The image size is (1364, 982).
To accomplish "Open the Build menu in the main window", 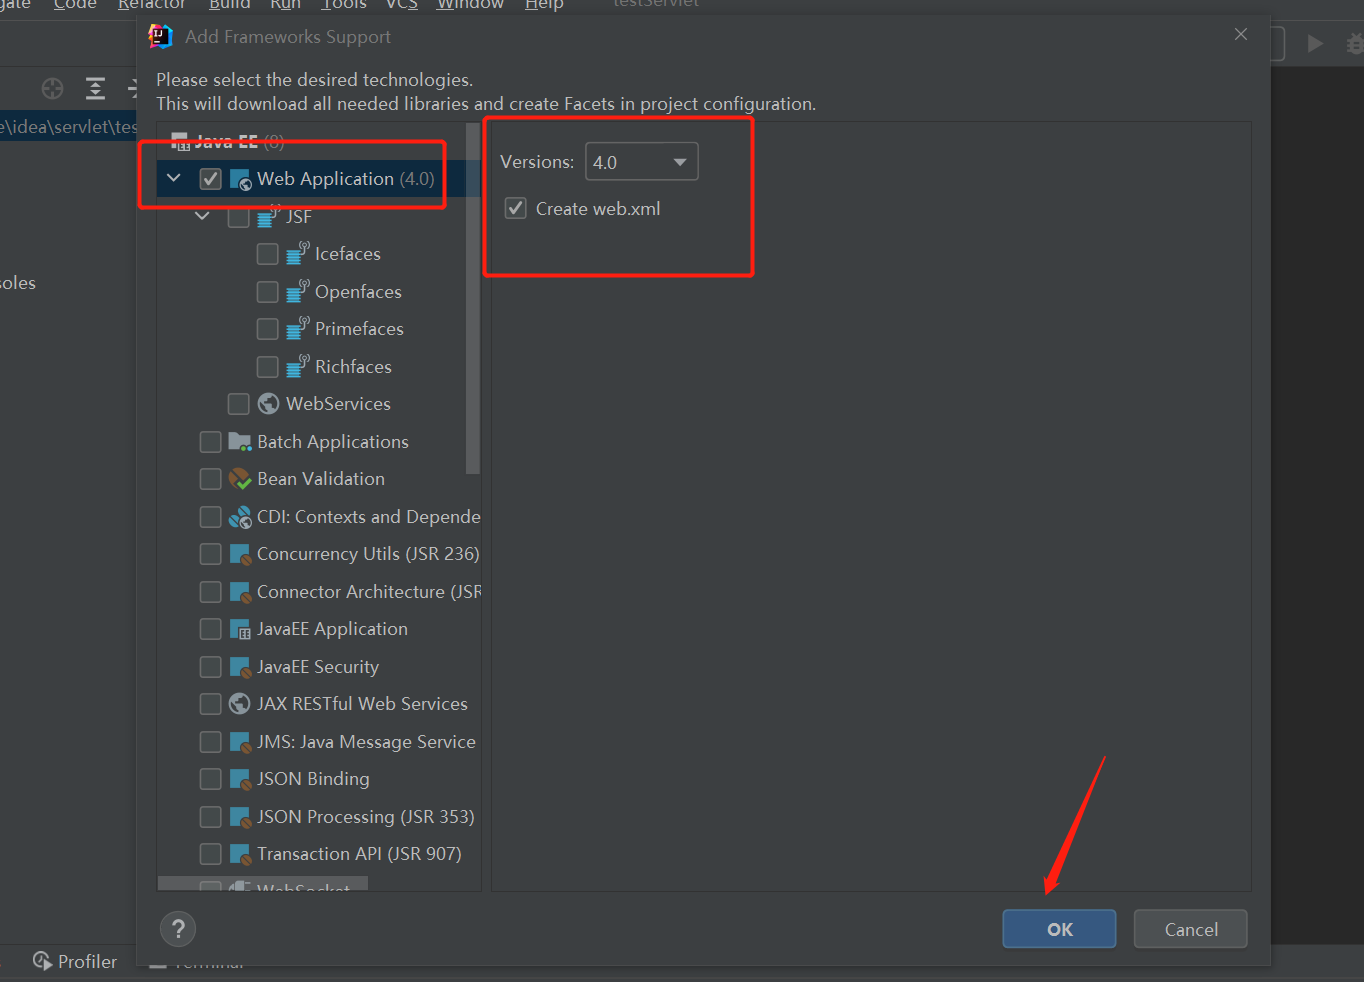I will point(229,5).
